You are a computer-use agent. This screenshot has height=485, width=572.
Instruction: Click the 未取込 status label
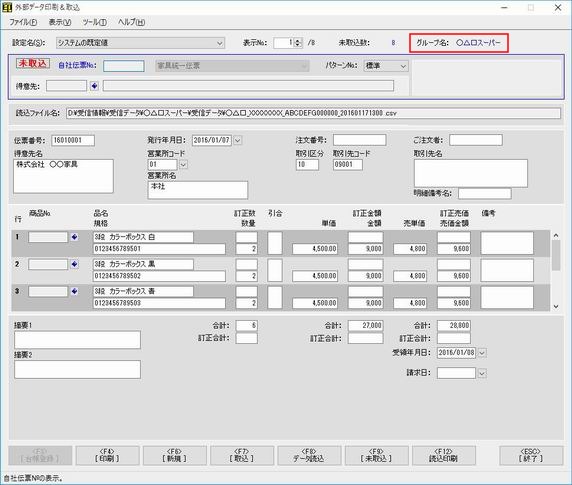pyautogui.click(x=33, y=63)
